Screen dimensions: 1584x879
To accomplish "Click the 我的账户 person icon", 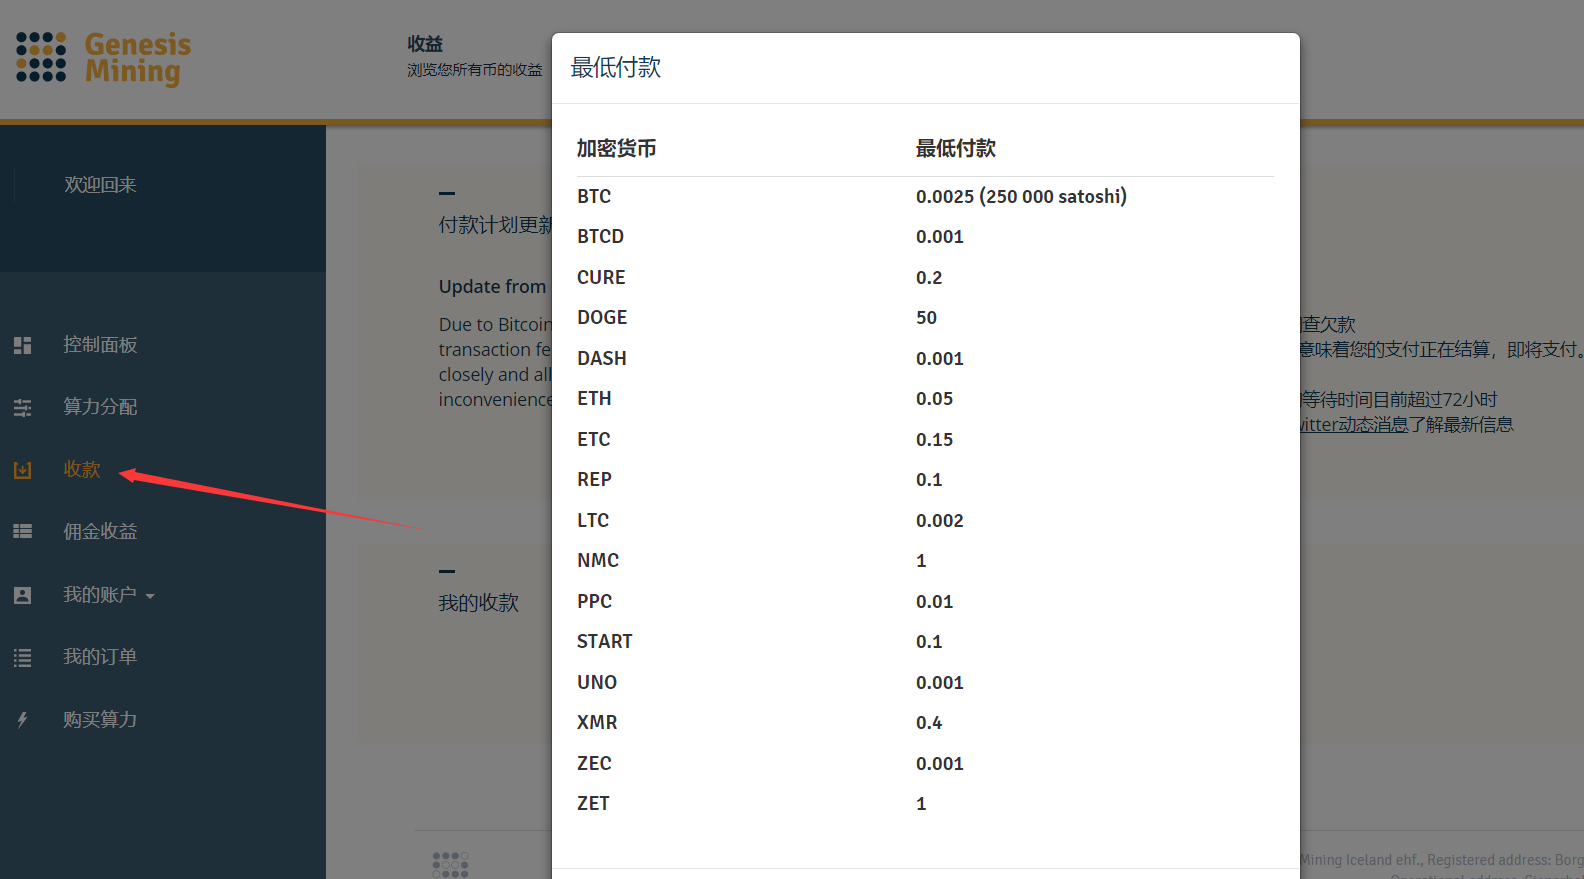I will pyautogui.click(x=23, y=595).
